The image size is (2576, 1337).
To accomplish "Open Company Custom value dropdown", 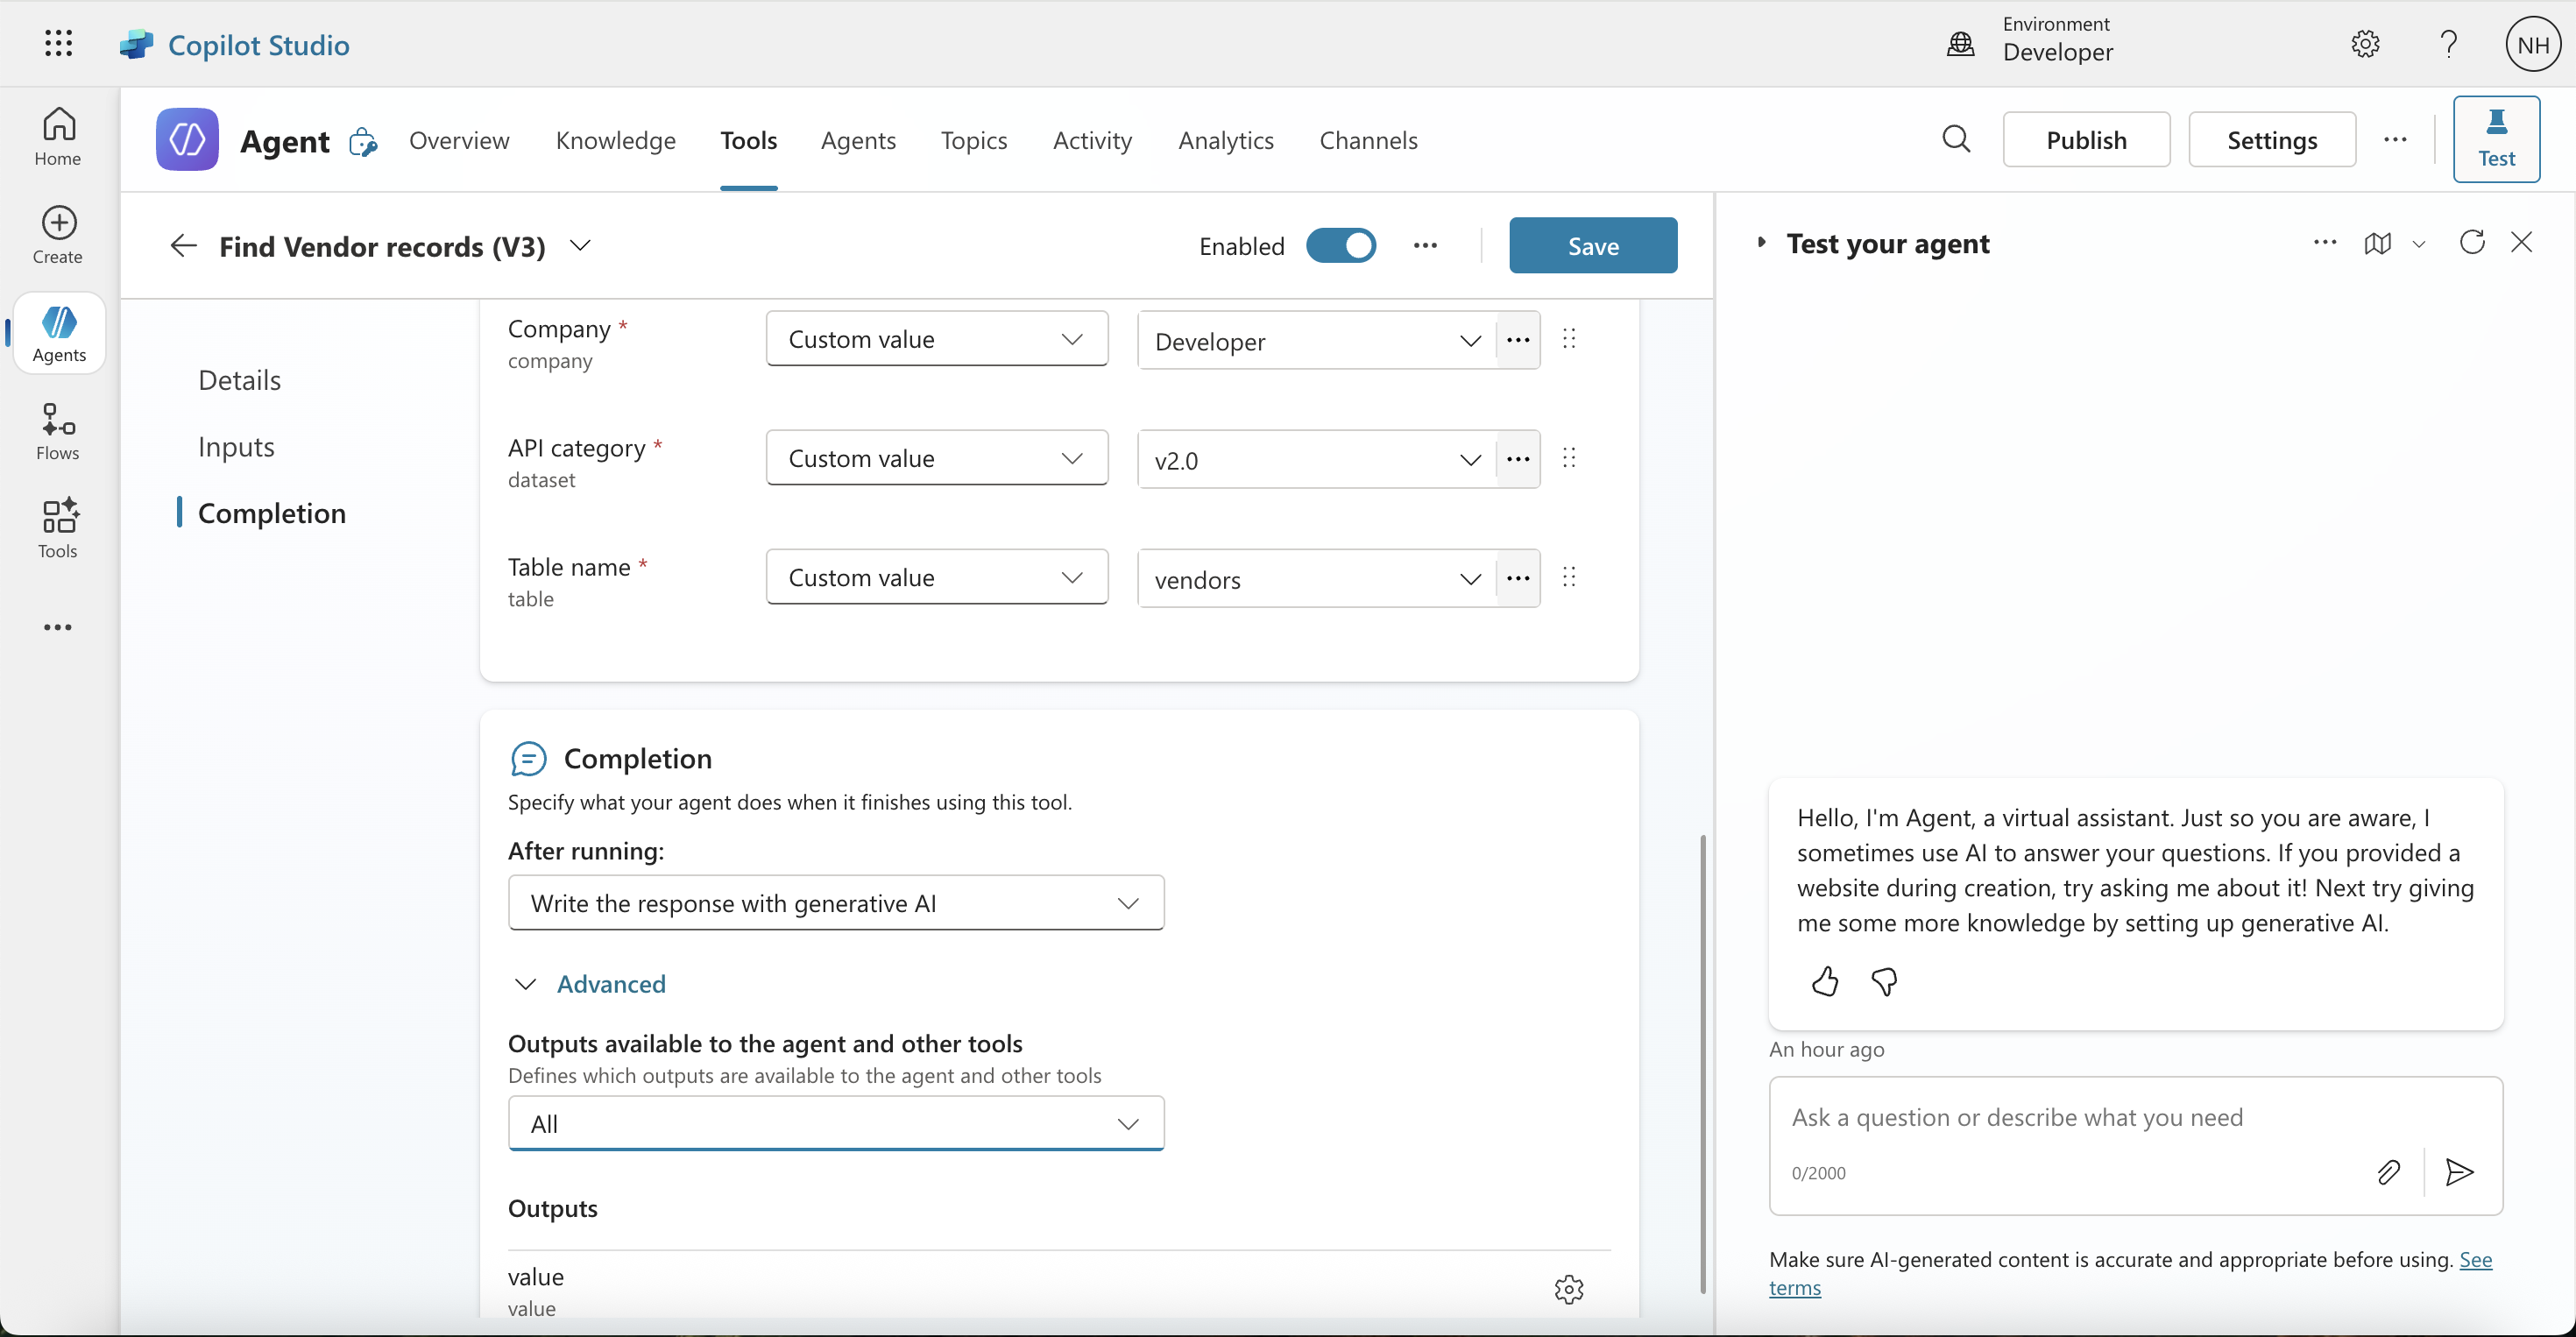I will [936, 339].
